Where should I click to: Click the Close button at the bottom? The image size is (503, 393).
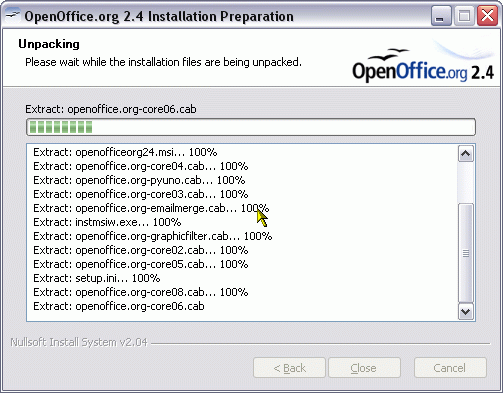(364, 368)
